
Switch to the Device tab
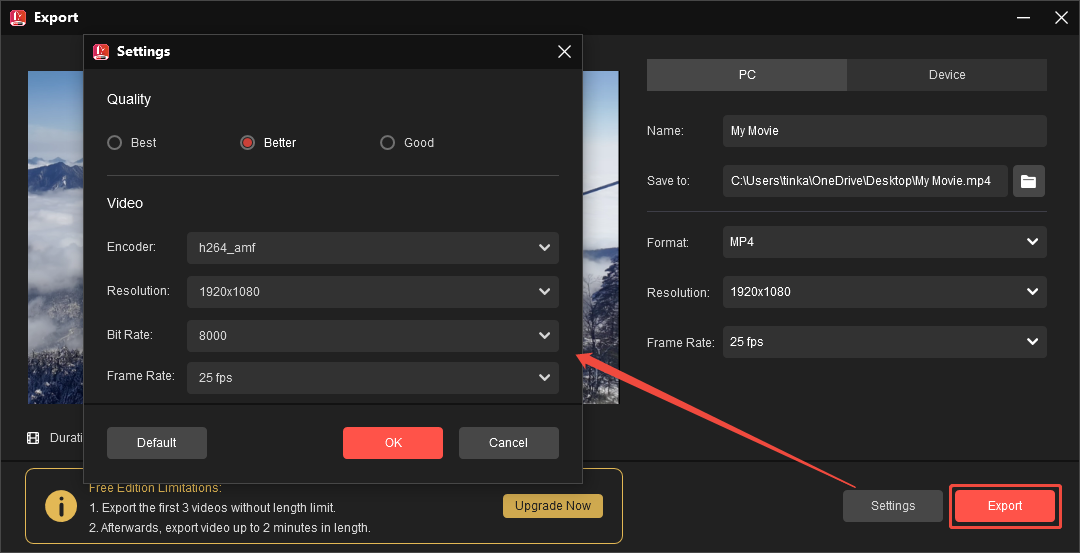947,74
